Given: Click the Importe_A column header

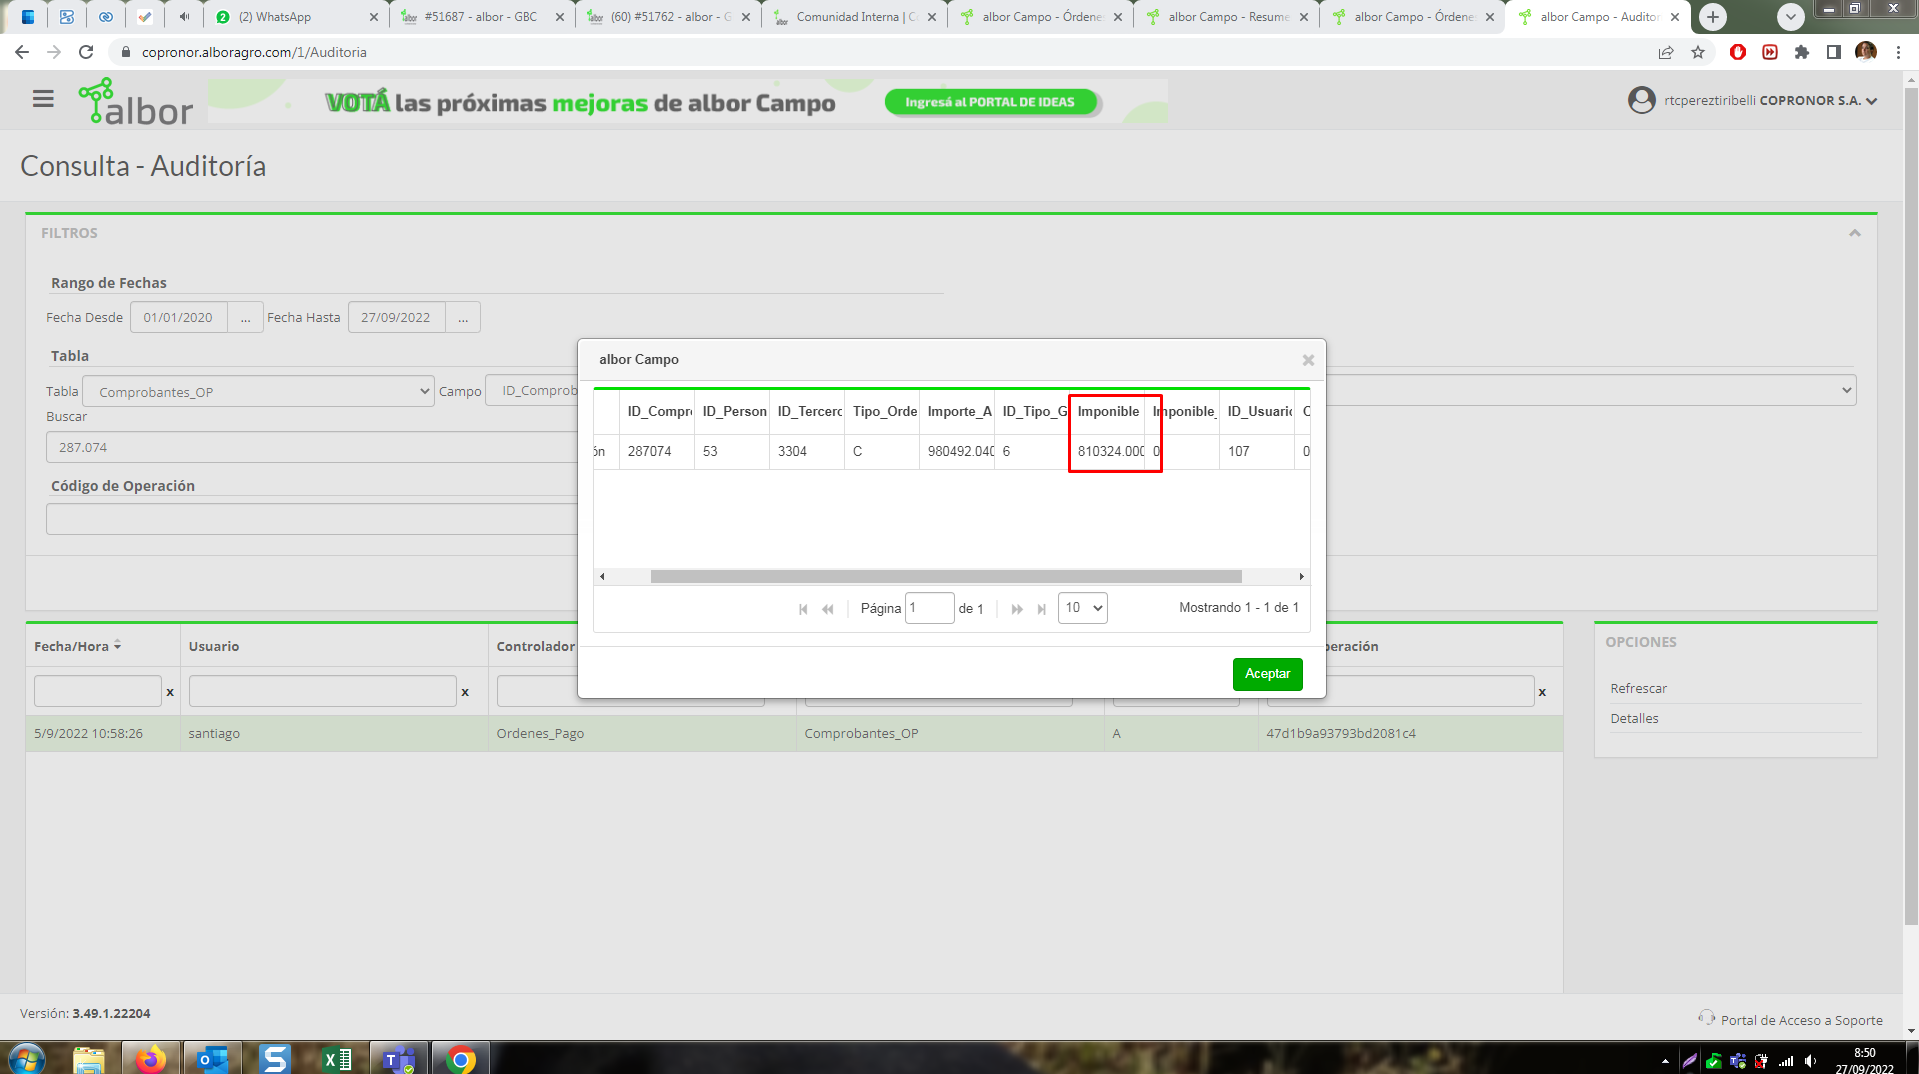Looking at the screenshot, I should pos(958,411).
